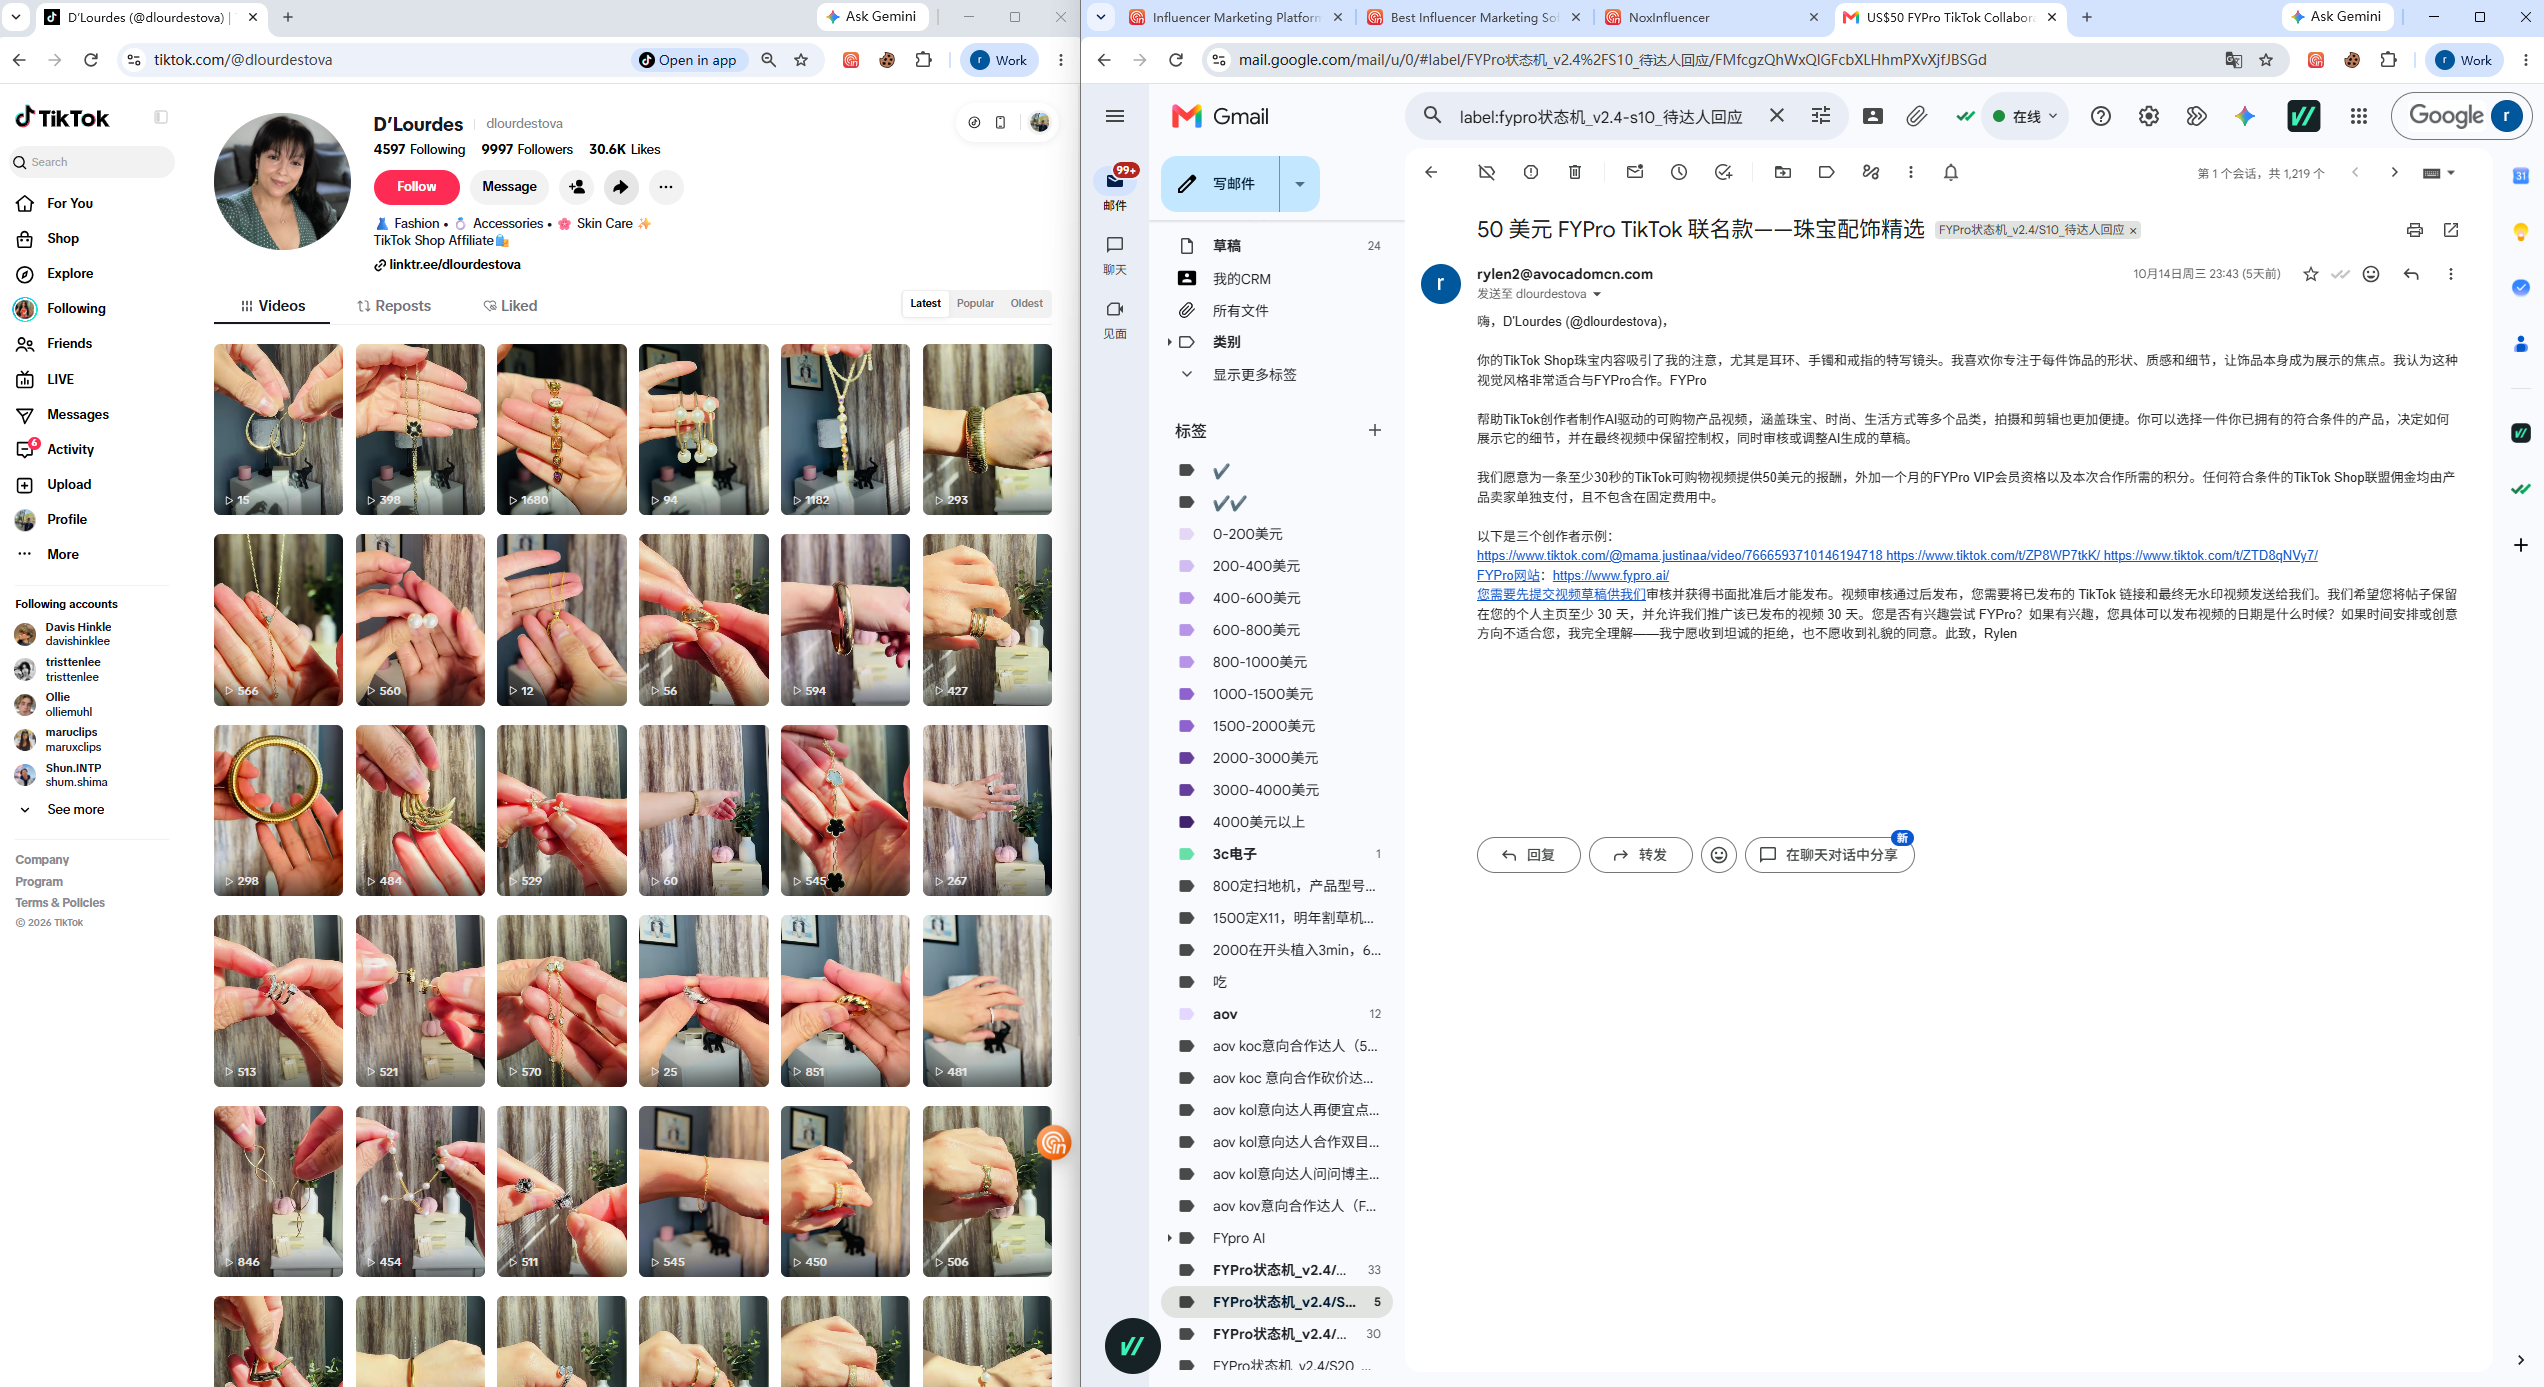Clear the Gmail search query
The height and width of the screenshot is (1387, 2544).
(x=1777, y=116)
